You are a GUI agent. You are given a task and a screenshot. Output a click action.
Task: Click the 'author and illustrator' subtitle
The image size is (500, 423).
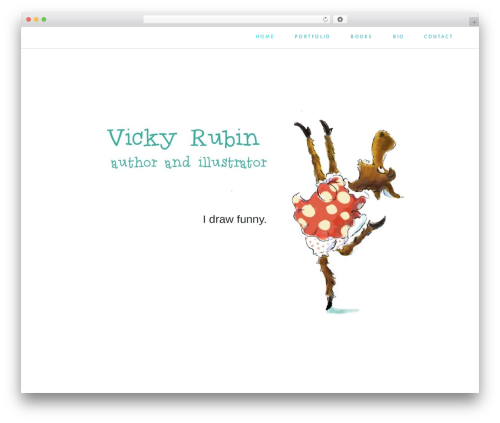coord(189,162)
